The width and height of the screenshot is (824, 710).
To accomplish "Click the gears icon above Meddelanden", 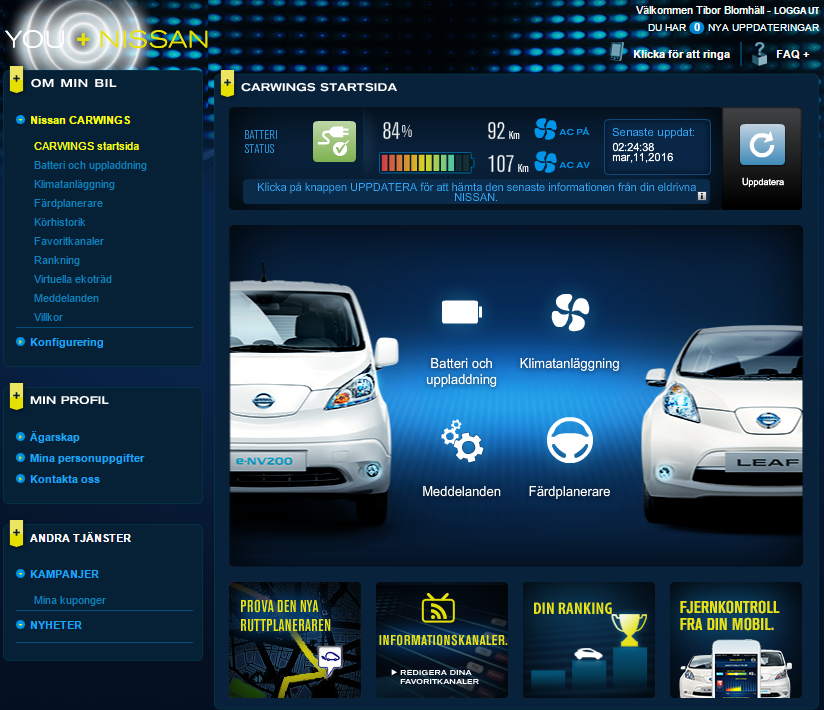I will pyautogui.click(x=462, y=441).
